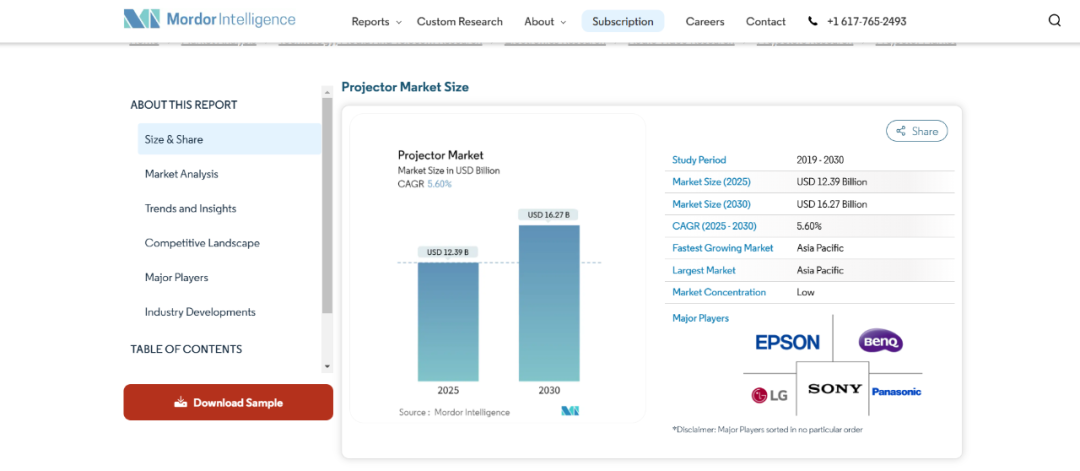This screenshot has width=1080, height=471.
Task: Click the Mordor Intelligence logo
Action: (209, 20)
